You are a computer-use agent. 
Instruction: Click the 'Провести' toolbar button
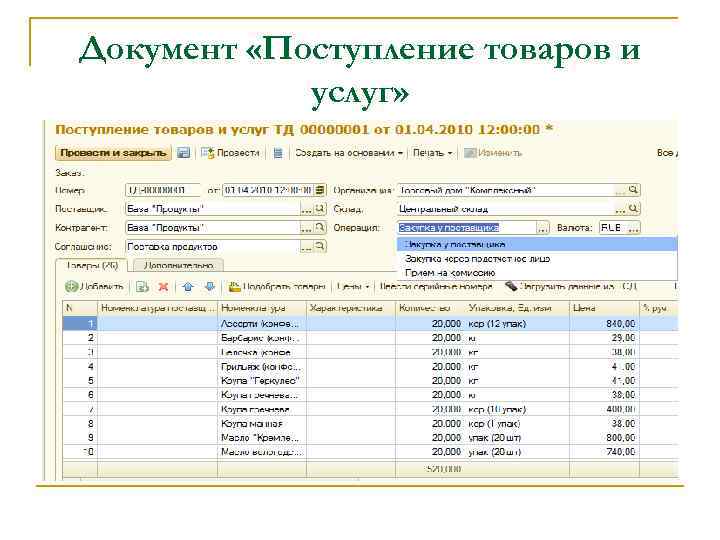(231, 153)
